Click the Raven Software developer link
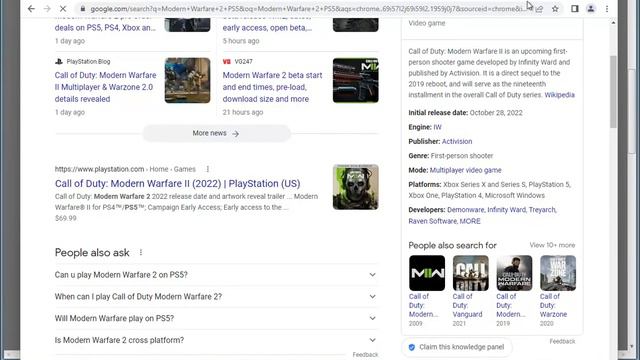This screenshot has width=640, height=360. [432, 221]
